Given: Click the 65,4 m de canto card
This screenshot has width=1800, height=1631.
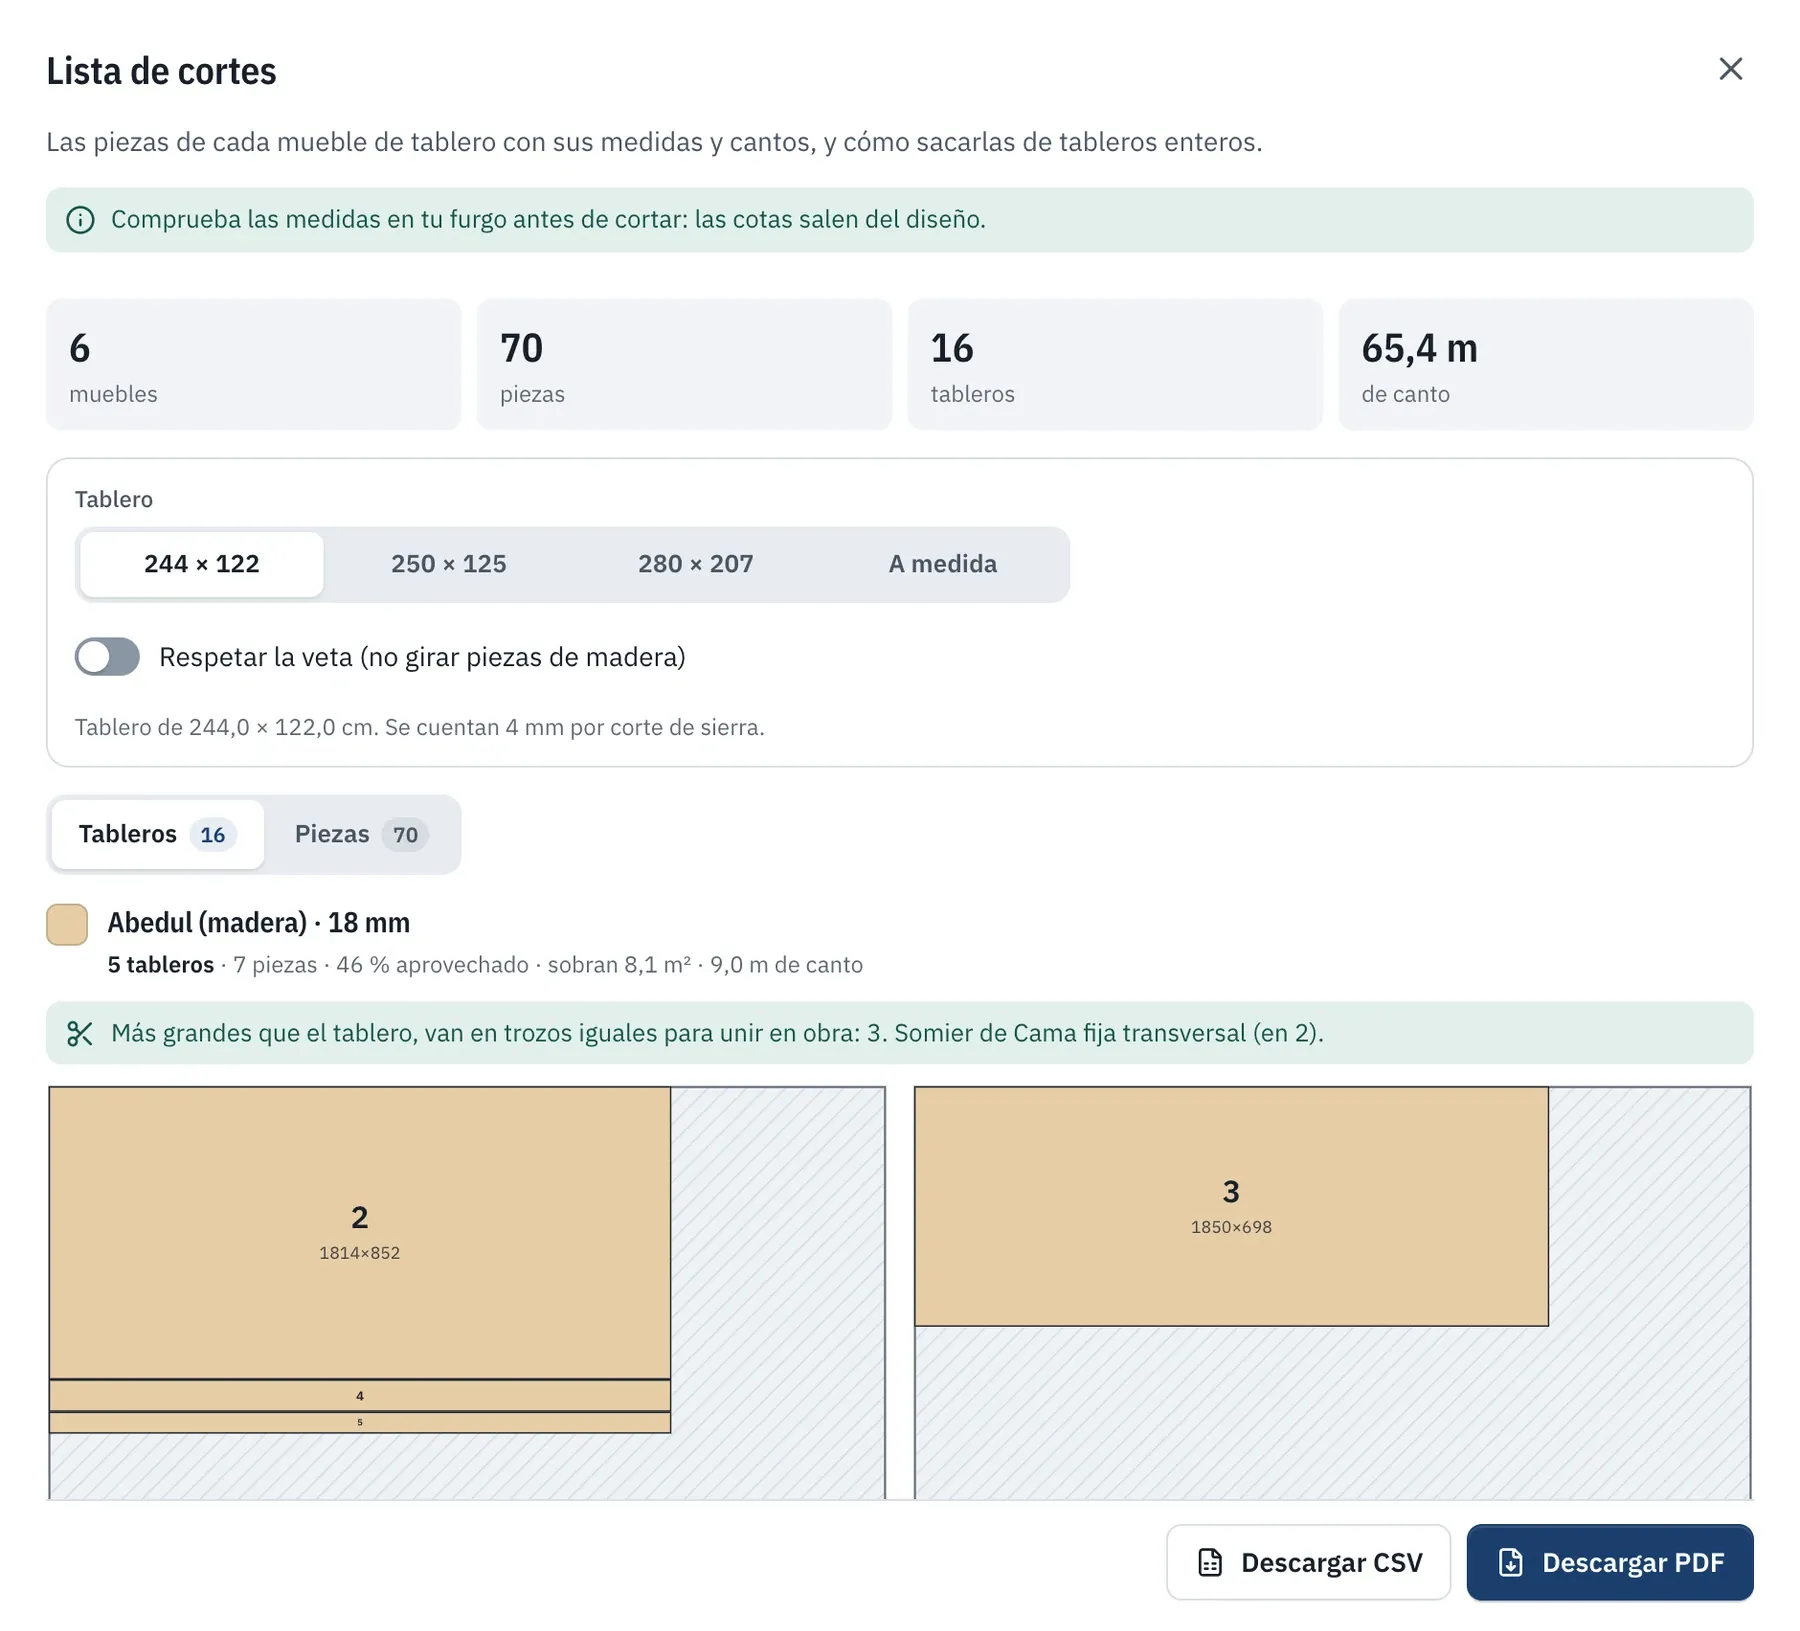Looking at the screenshot, I should (1546, 365).
